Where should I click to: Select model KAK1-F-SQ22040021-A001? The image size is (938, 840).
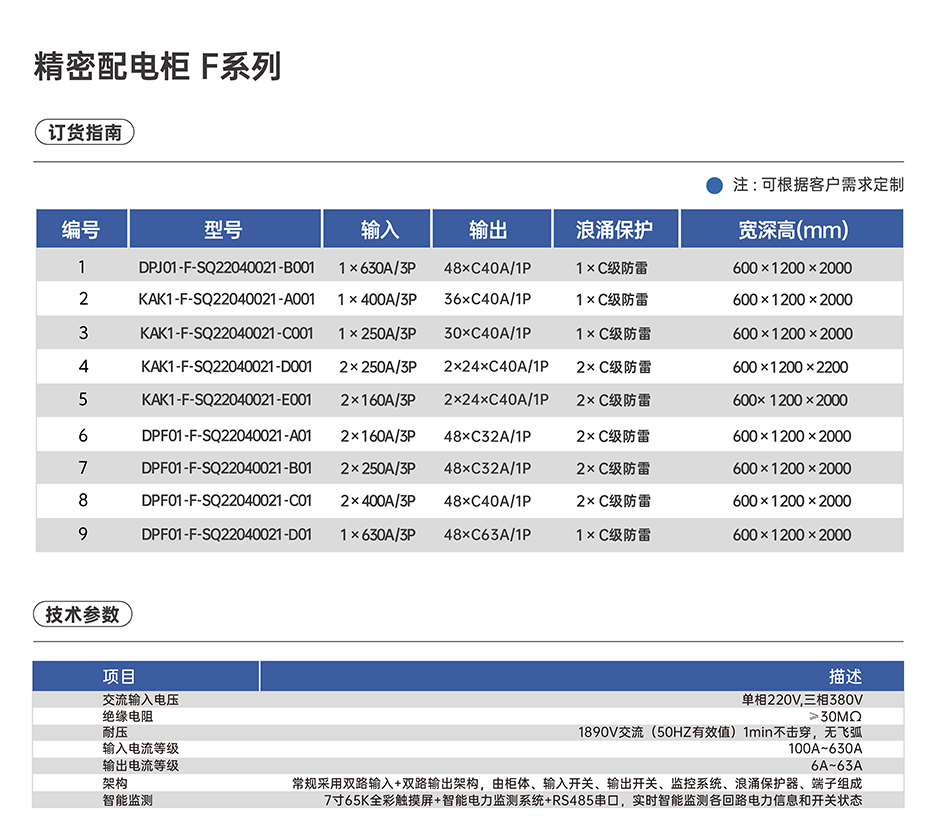(227, 299)
